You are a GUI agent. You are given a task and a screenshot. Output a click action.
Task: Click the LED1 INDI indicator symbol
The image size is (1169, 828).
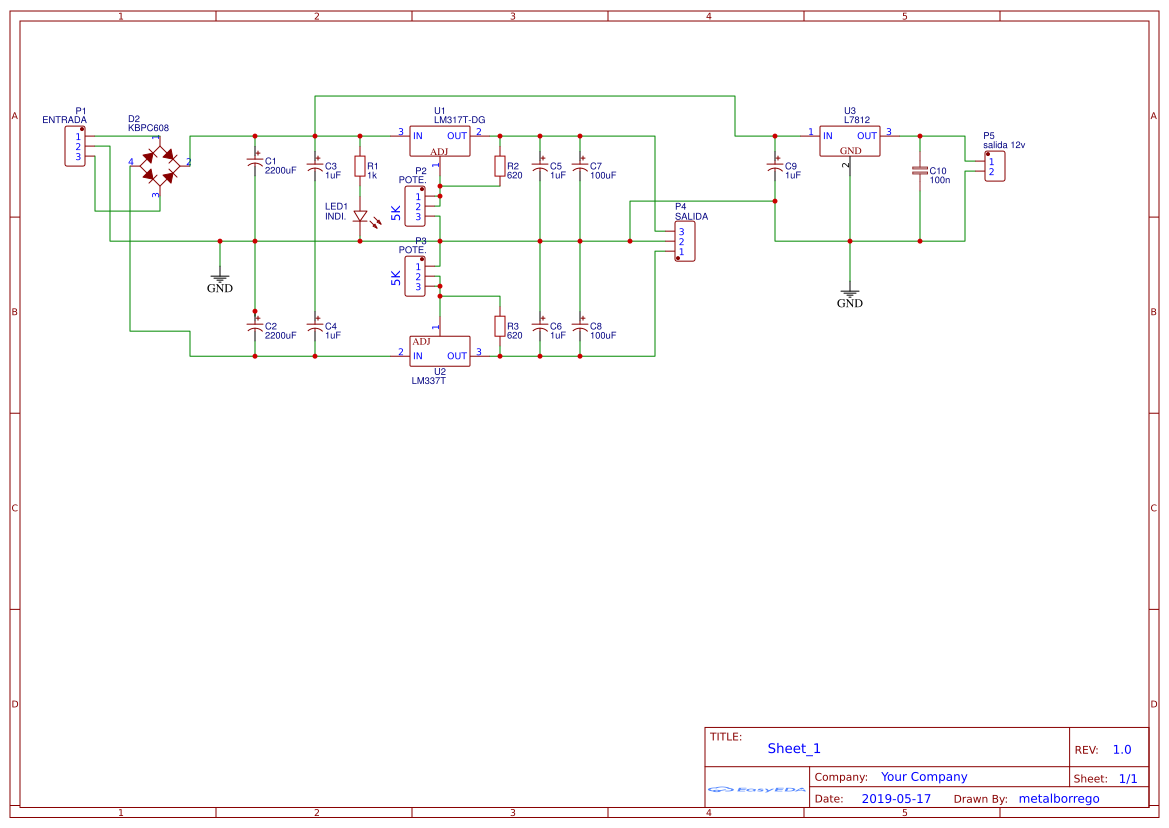point(360,215)
